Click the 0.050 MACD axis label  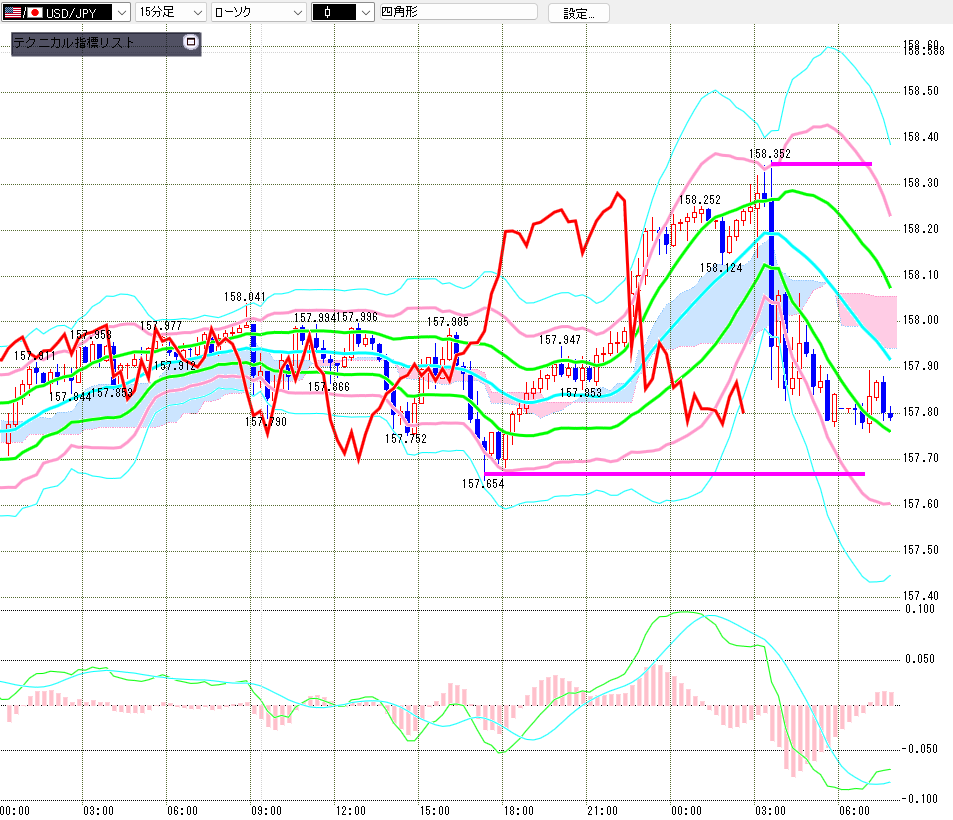click(x=920, y=659)
